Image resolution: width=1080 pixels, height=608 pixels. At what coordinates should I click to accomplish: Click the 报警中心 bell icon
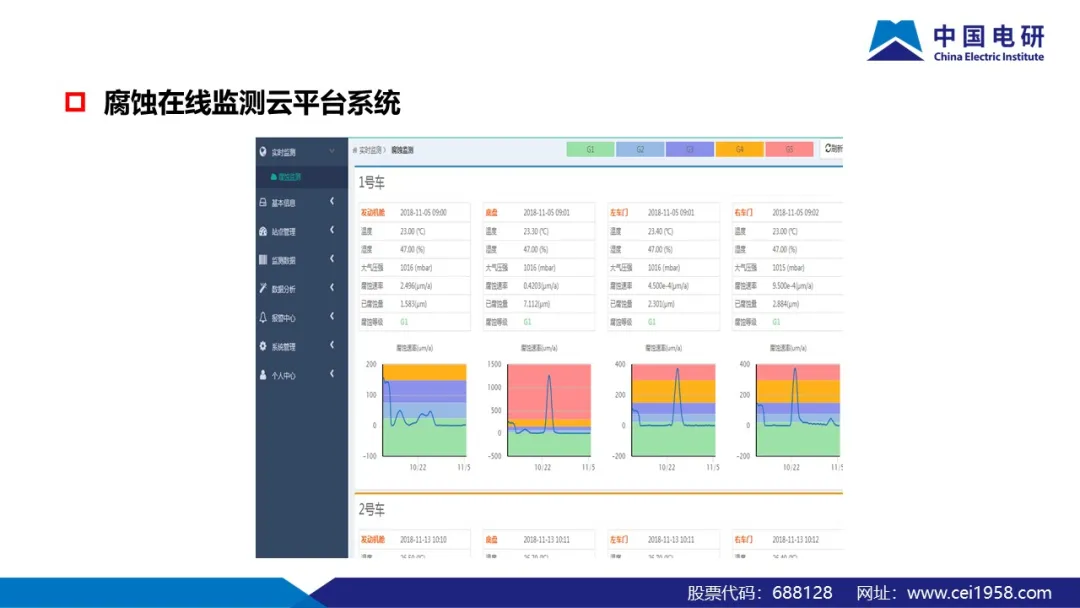click(263, 318)
